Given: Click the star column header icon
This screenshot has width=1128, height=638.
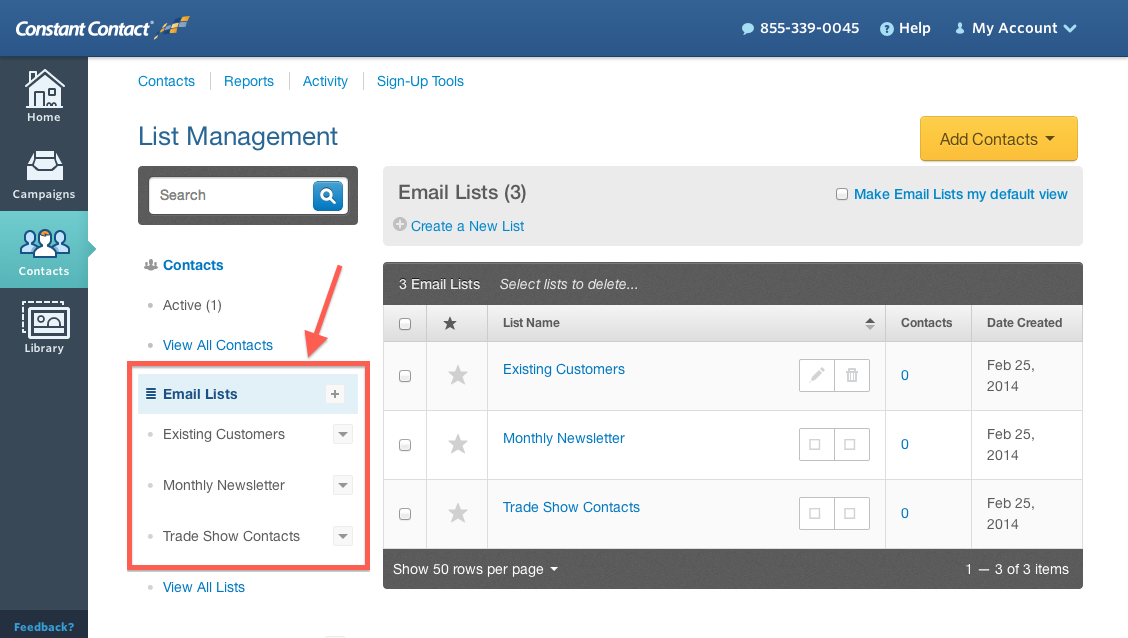Looking at the screenshot, I should 450,323.
